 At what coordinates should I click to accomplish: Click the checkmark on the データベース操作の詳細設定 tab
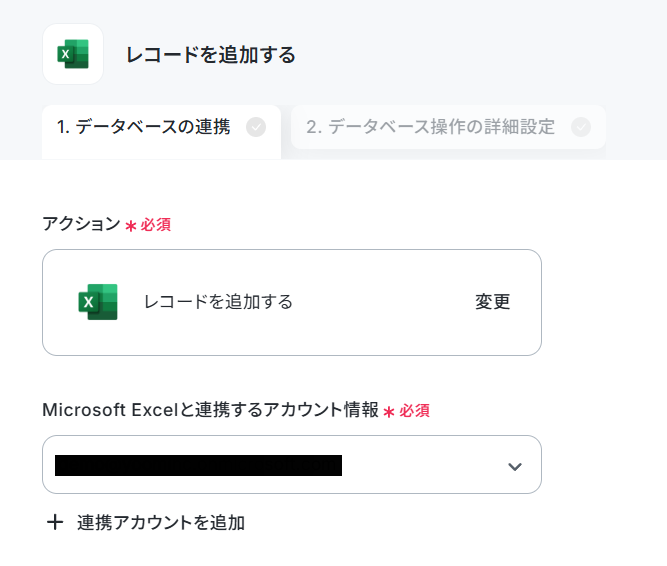click(581, 127)
